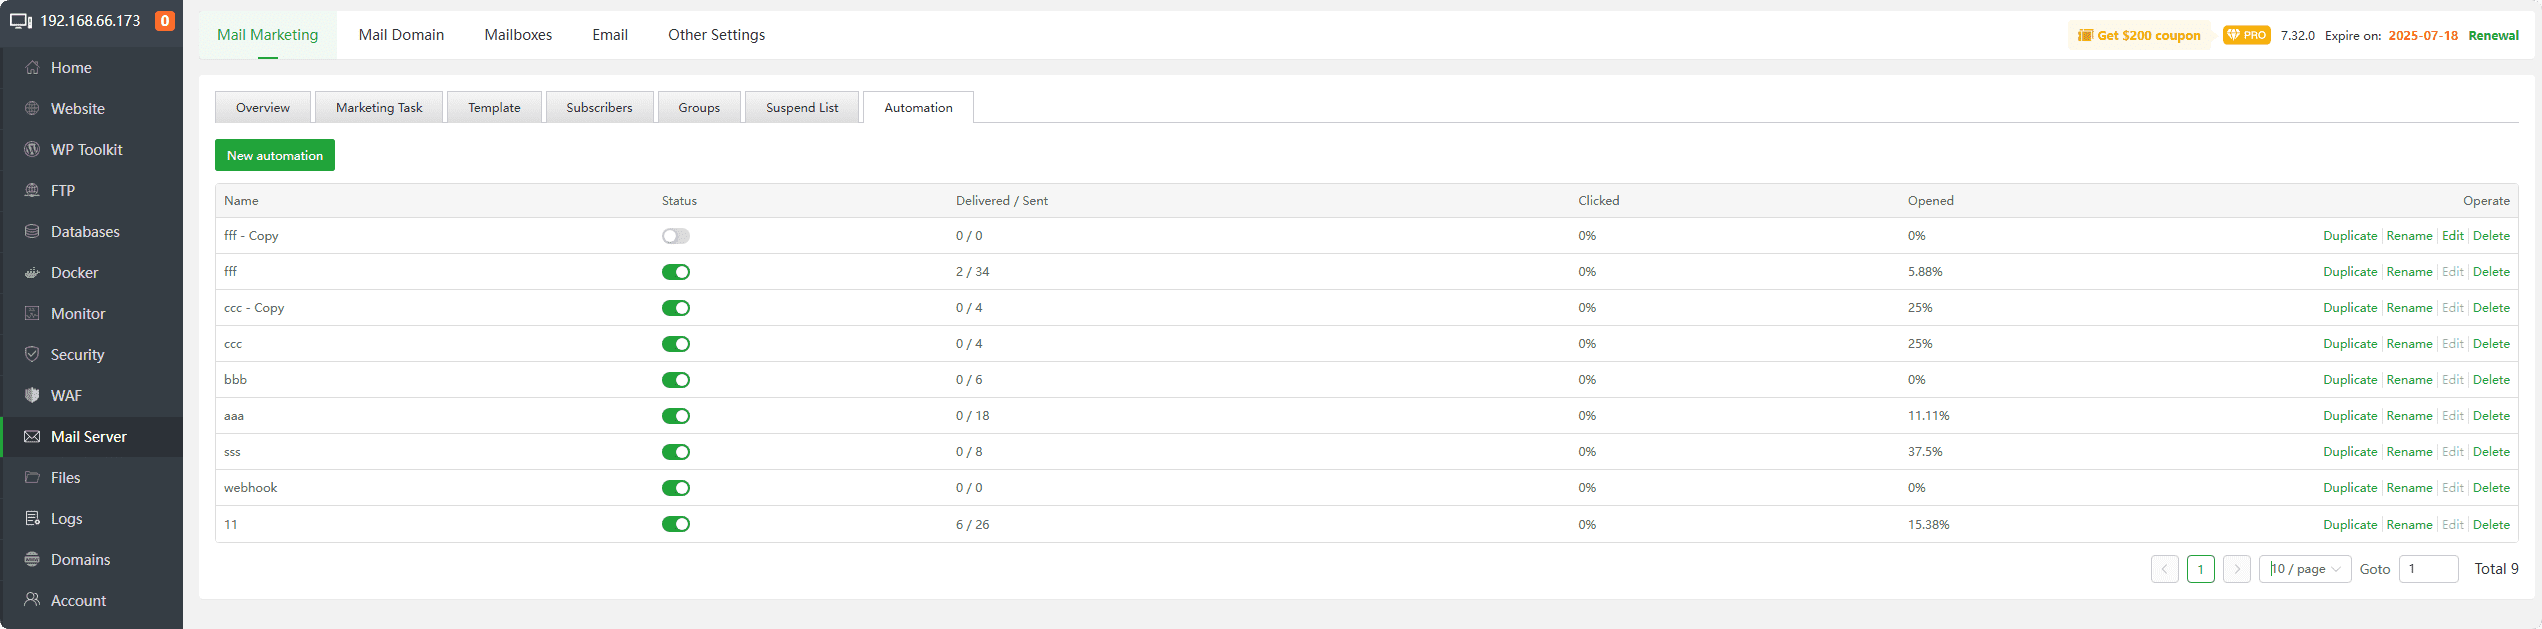Viewport: 2542px width, 629px height.
Task: Open the Mail Domain top tab
Action: tap(401, 35)
